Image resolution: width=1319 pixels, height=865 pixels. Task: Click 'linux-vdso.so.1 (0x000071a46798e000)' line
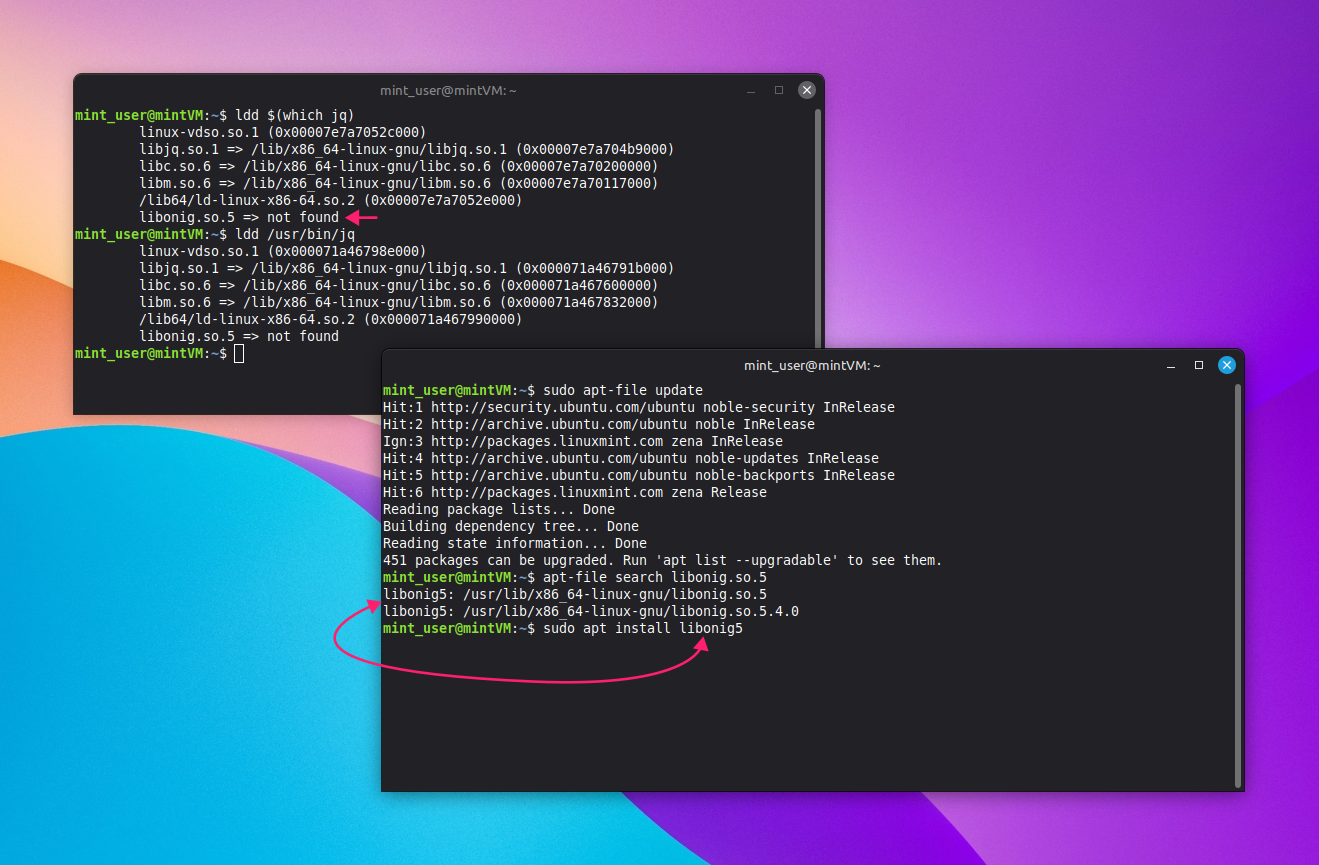283,251
